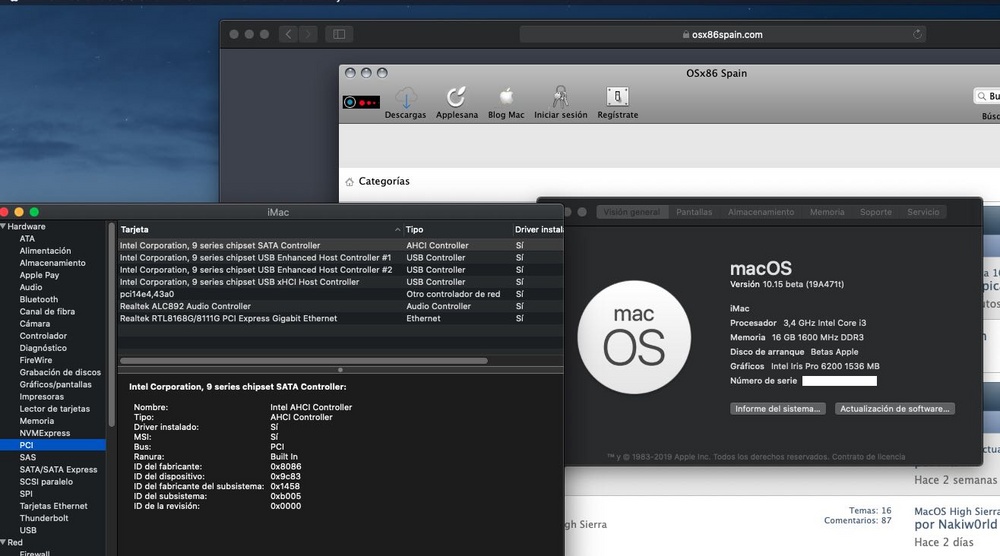Click the split pane divider handle dot

341,370
